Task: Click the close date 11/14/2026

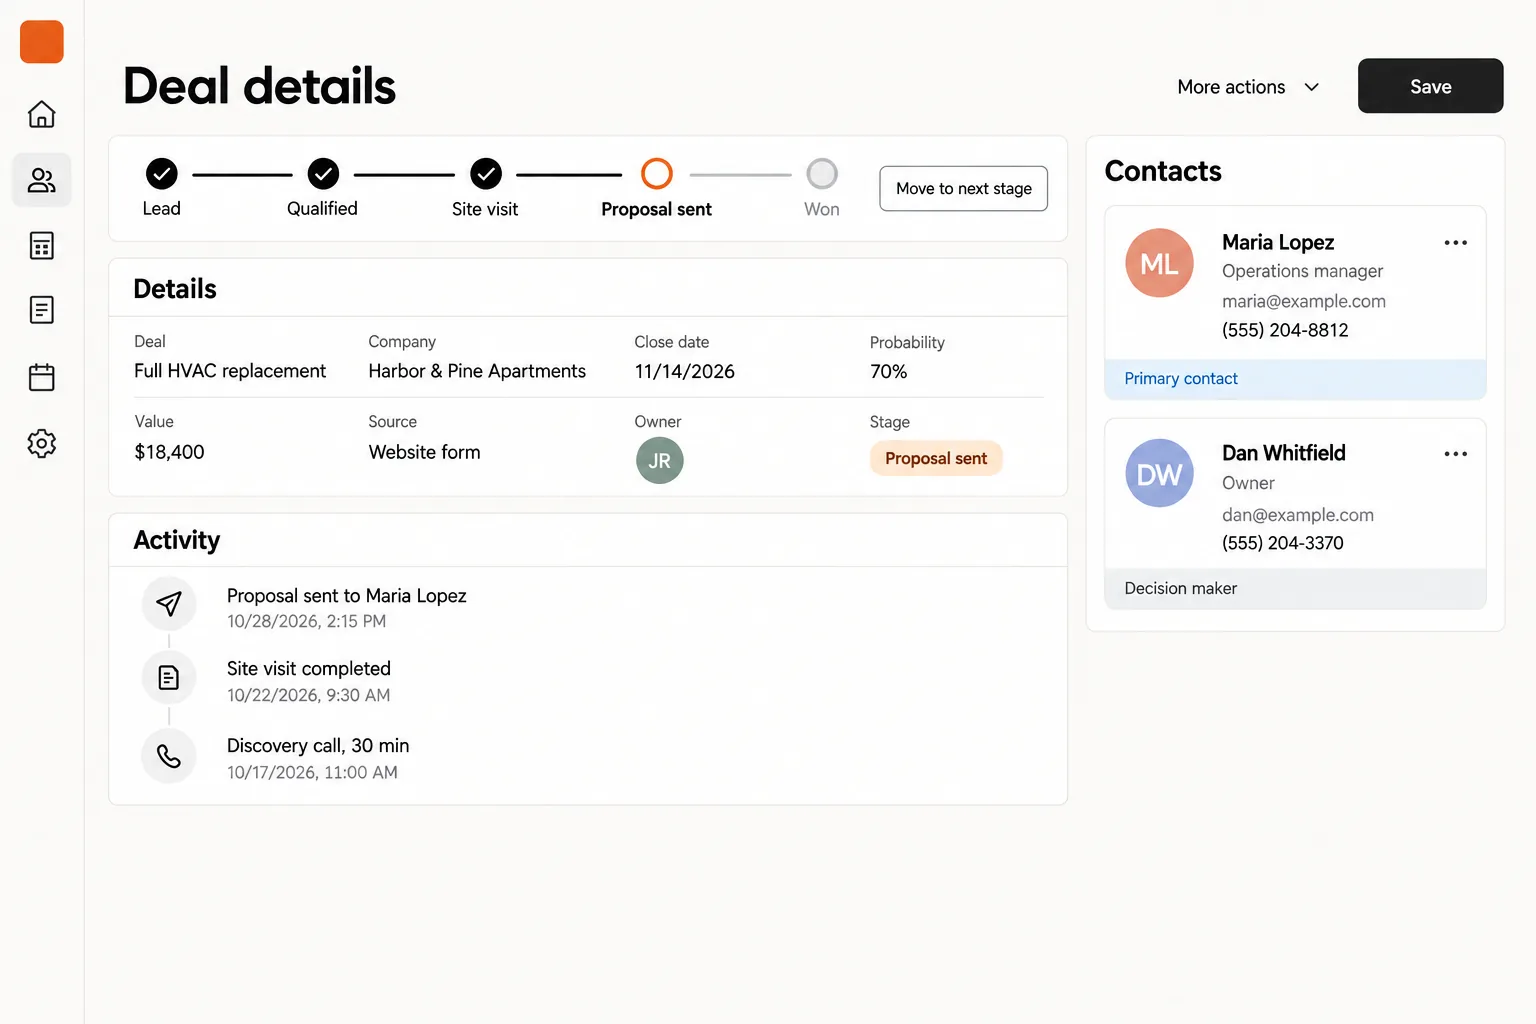Action: [x=685, y=372]
